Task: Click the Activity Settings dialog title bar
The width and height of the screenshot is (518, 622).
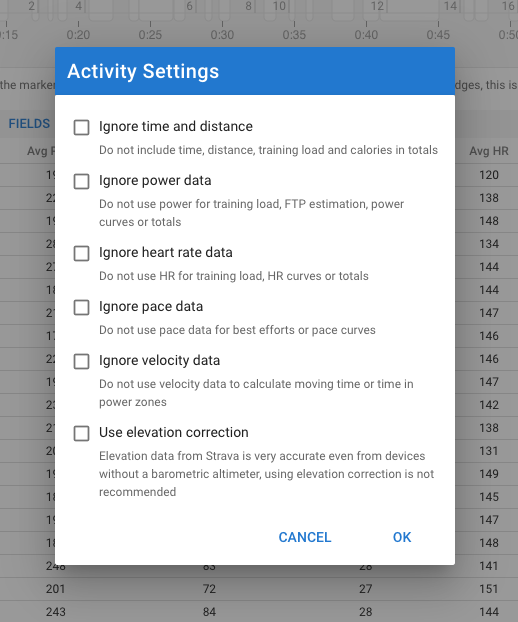Action: click(255, 71)
